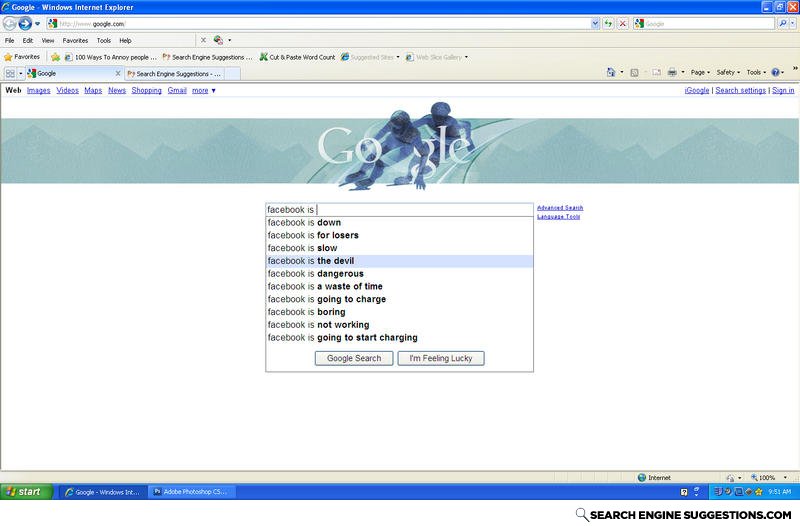Open the Favorites menu in menu bar

click(75, 40)
